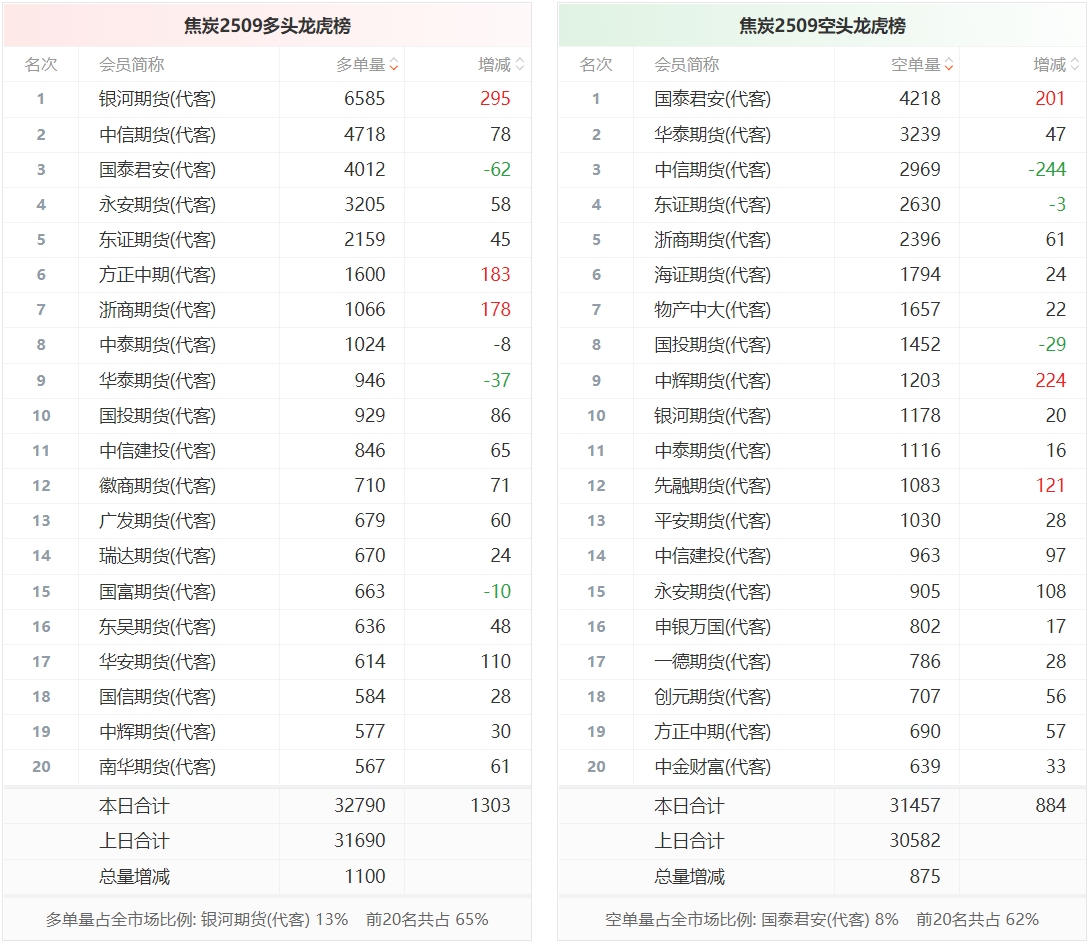Select 中泰期货(代客) in the long table rank 8
The image size is (1091, 946).
[157, 344]
